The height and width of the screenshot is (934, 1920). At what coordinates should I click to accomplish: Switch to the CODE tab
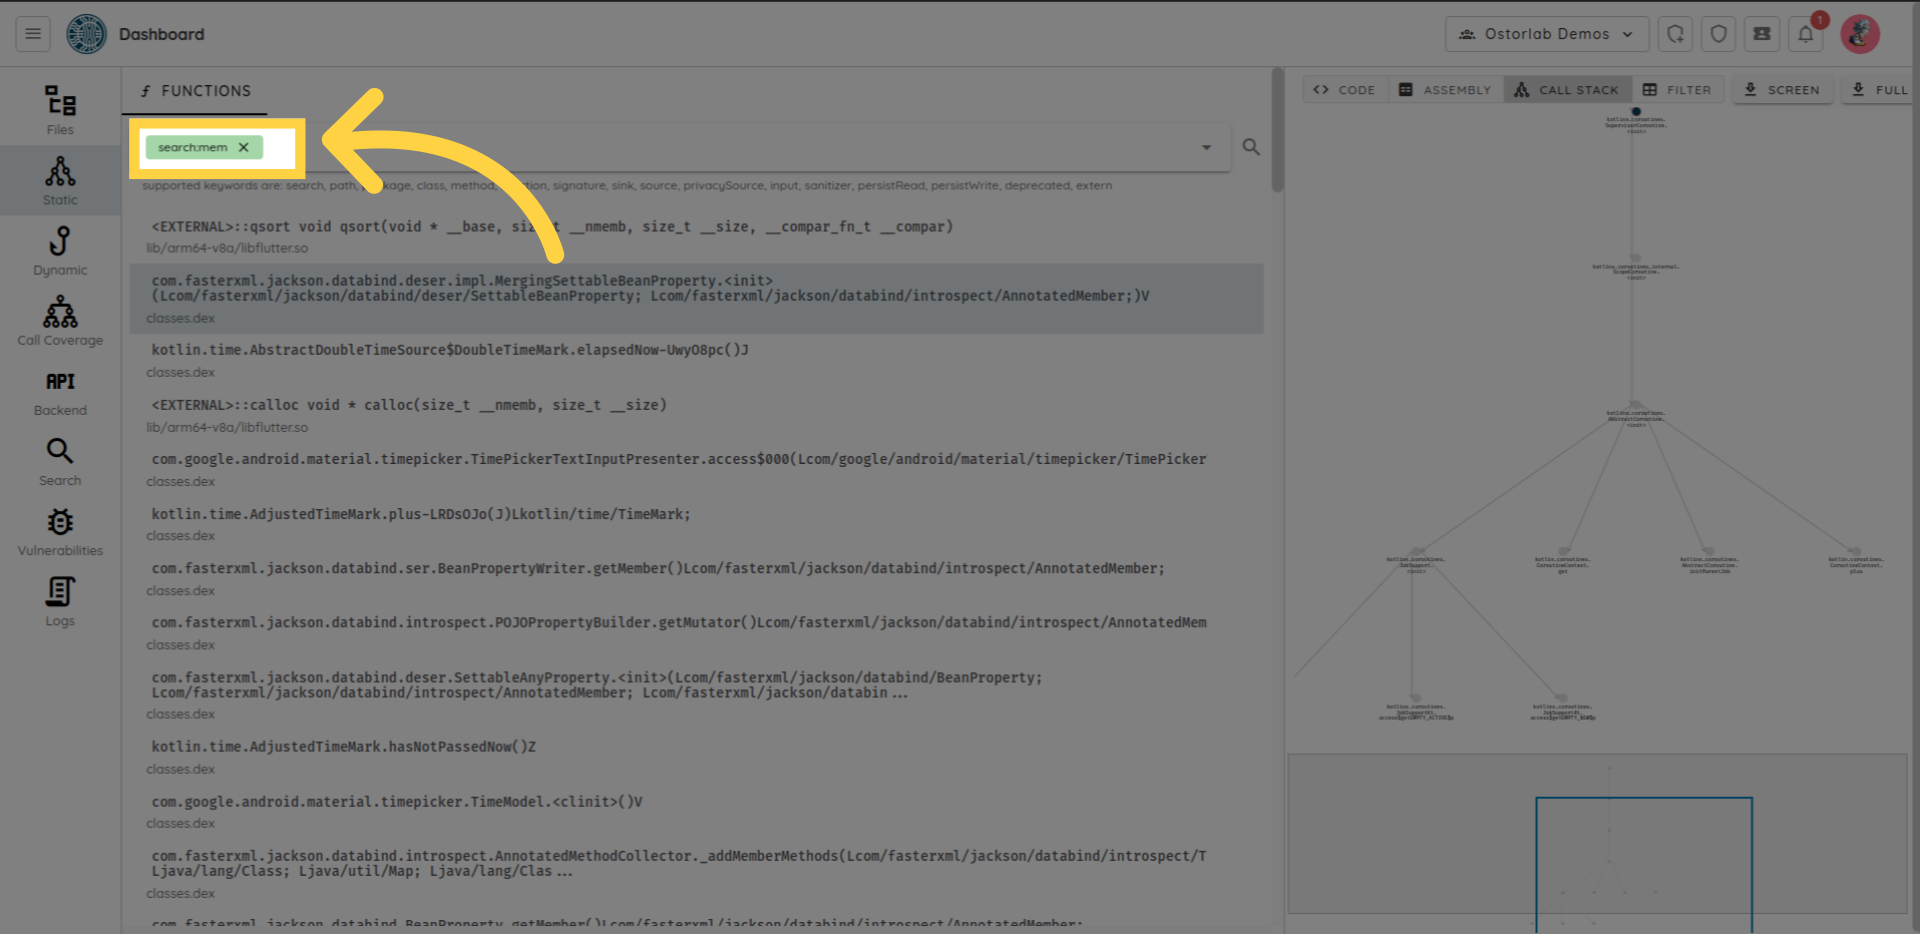point(1344,90)
